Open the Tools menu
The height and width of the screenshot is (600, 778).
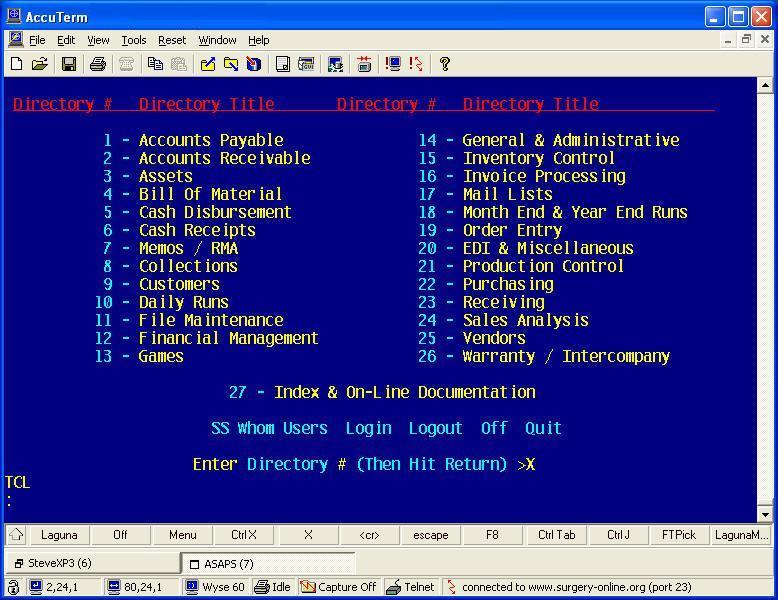tap(133, 40)
